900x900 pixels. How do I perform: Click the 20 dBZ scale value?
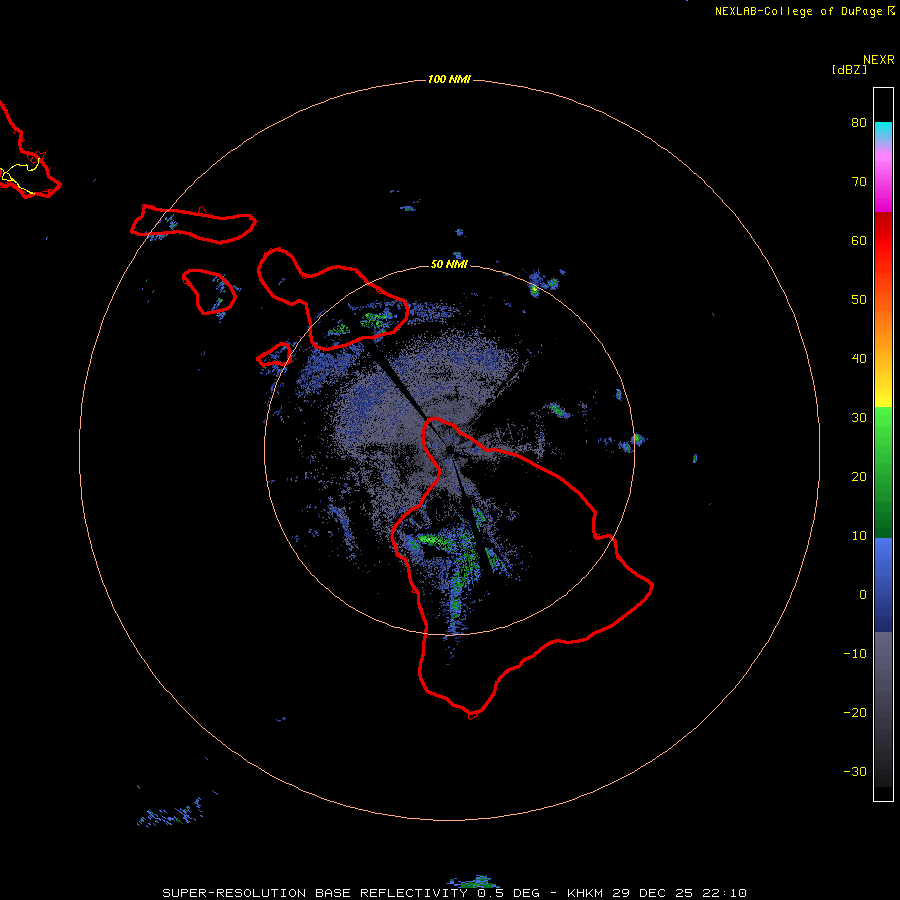pyautogui.click(x=859, y=477)
